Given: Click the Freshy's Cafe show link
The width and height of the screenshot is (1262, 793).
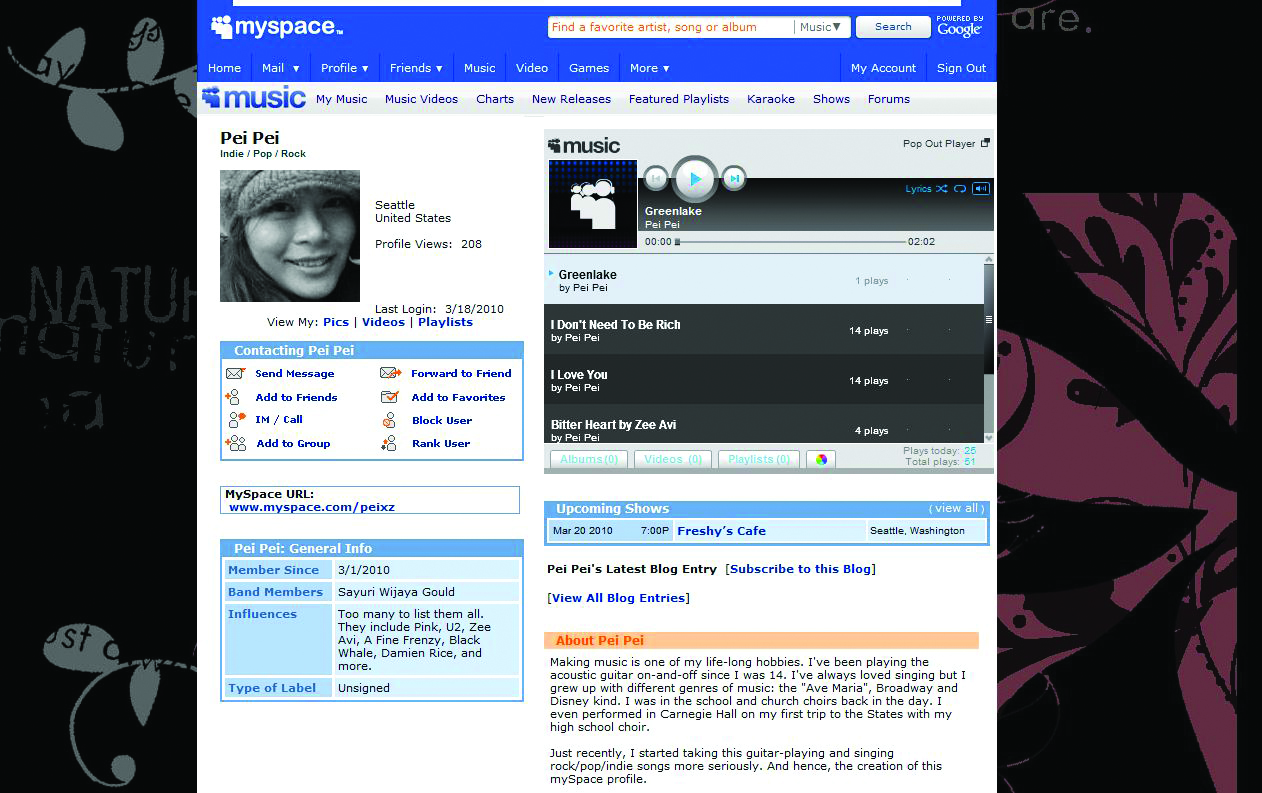Looking at the screenshot, I should (x=722, y=531).
